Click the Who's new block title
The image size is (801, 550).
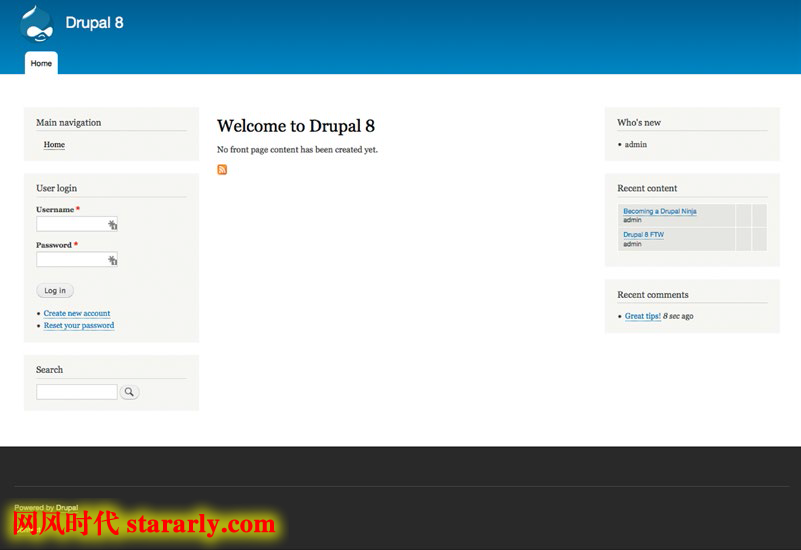[639, 123]
